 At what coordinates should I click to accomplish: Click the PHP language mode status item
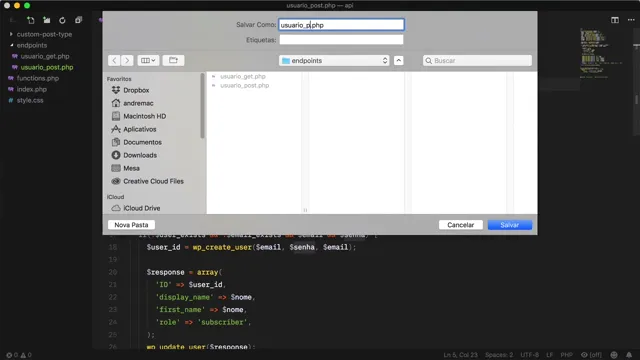click(x=566, y=355)
